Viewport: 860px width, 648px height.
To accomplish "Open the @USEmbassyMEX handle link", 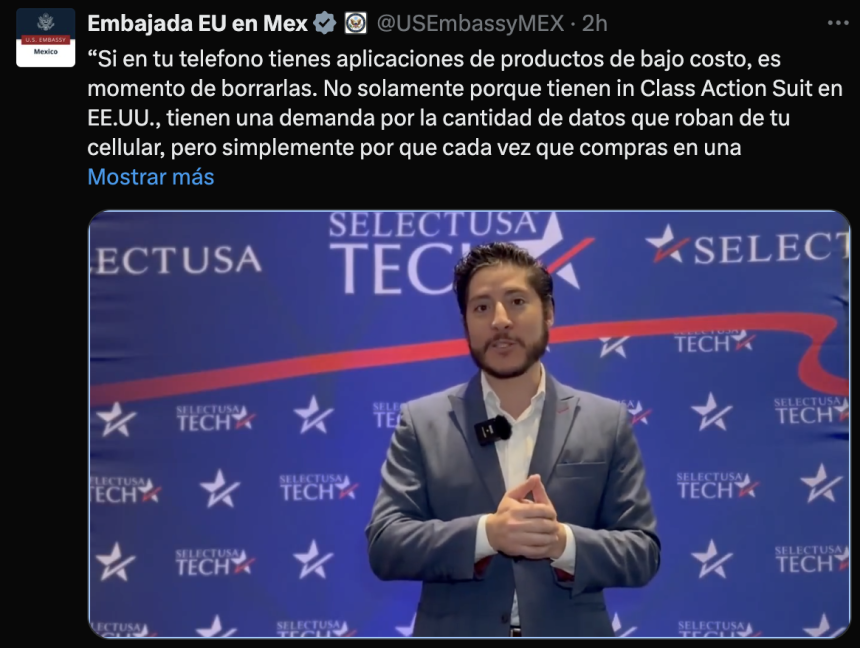I will (470, 24).
